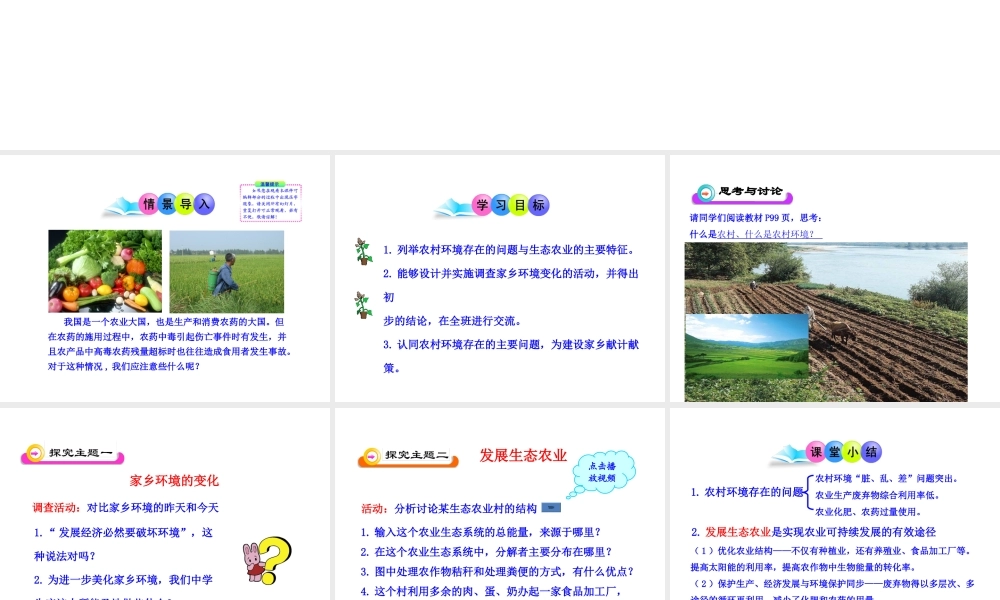Image resolution: width=1000 pixels, height=600 pixels.
Task: Open the 探究主题二 slide thumbnail
Action: click(x=499, y=504)
